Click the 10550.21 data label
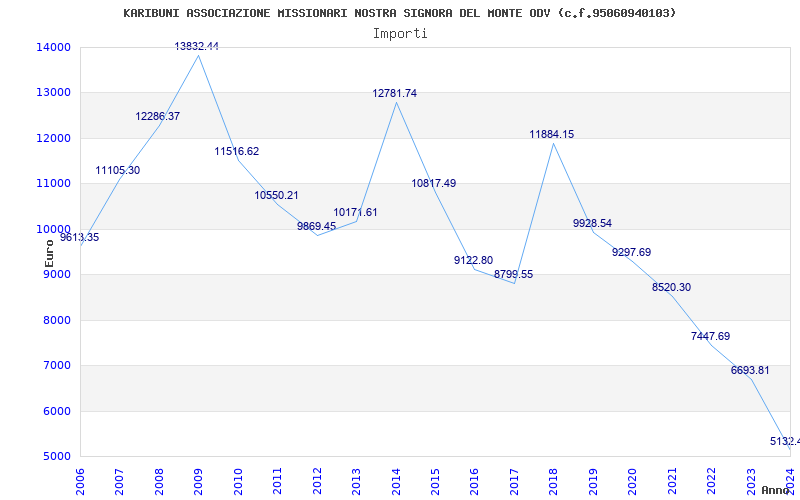 (x=277, y=195)
